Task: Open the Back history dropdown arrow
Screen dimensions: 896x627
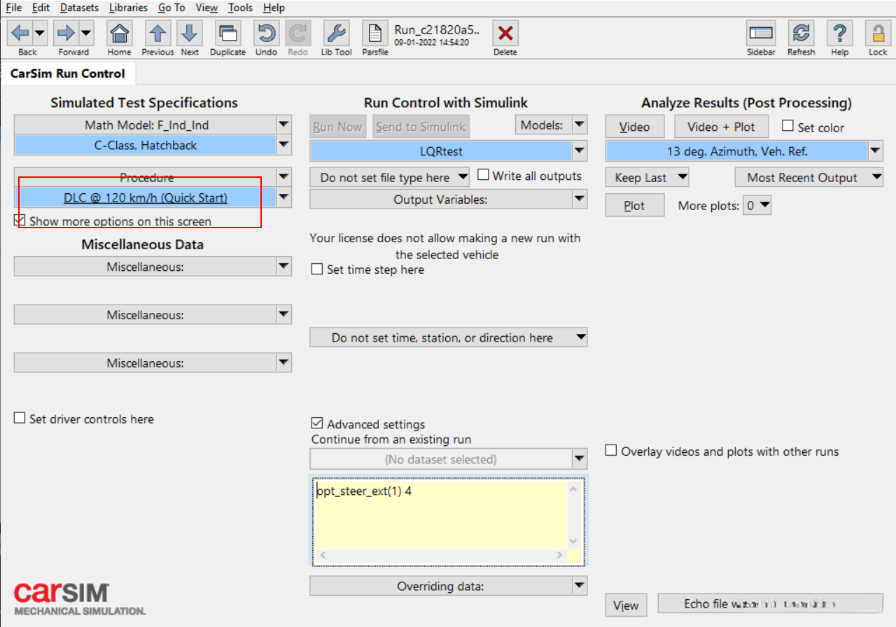Action: 39,33
